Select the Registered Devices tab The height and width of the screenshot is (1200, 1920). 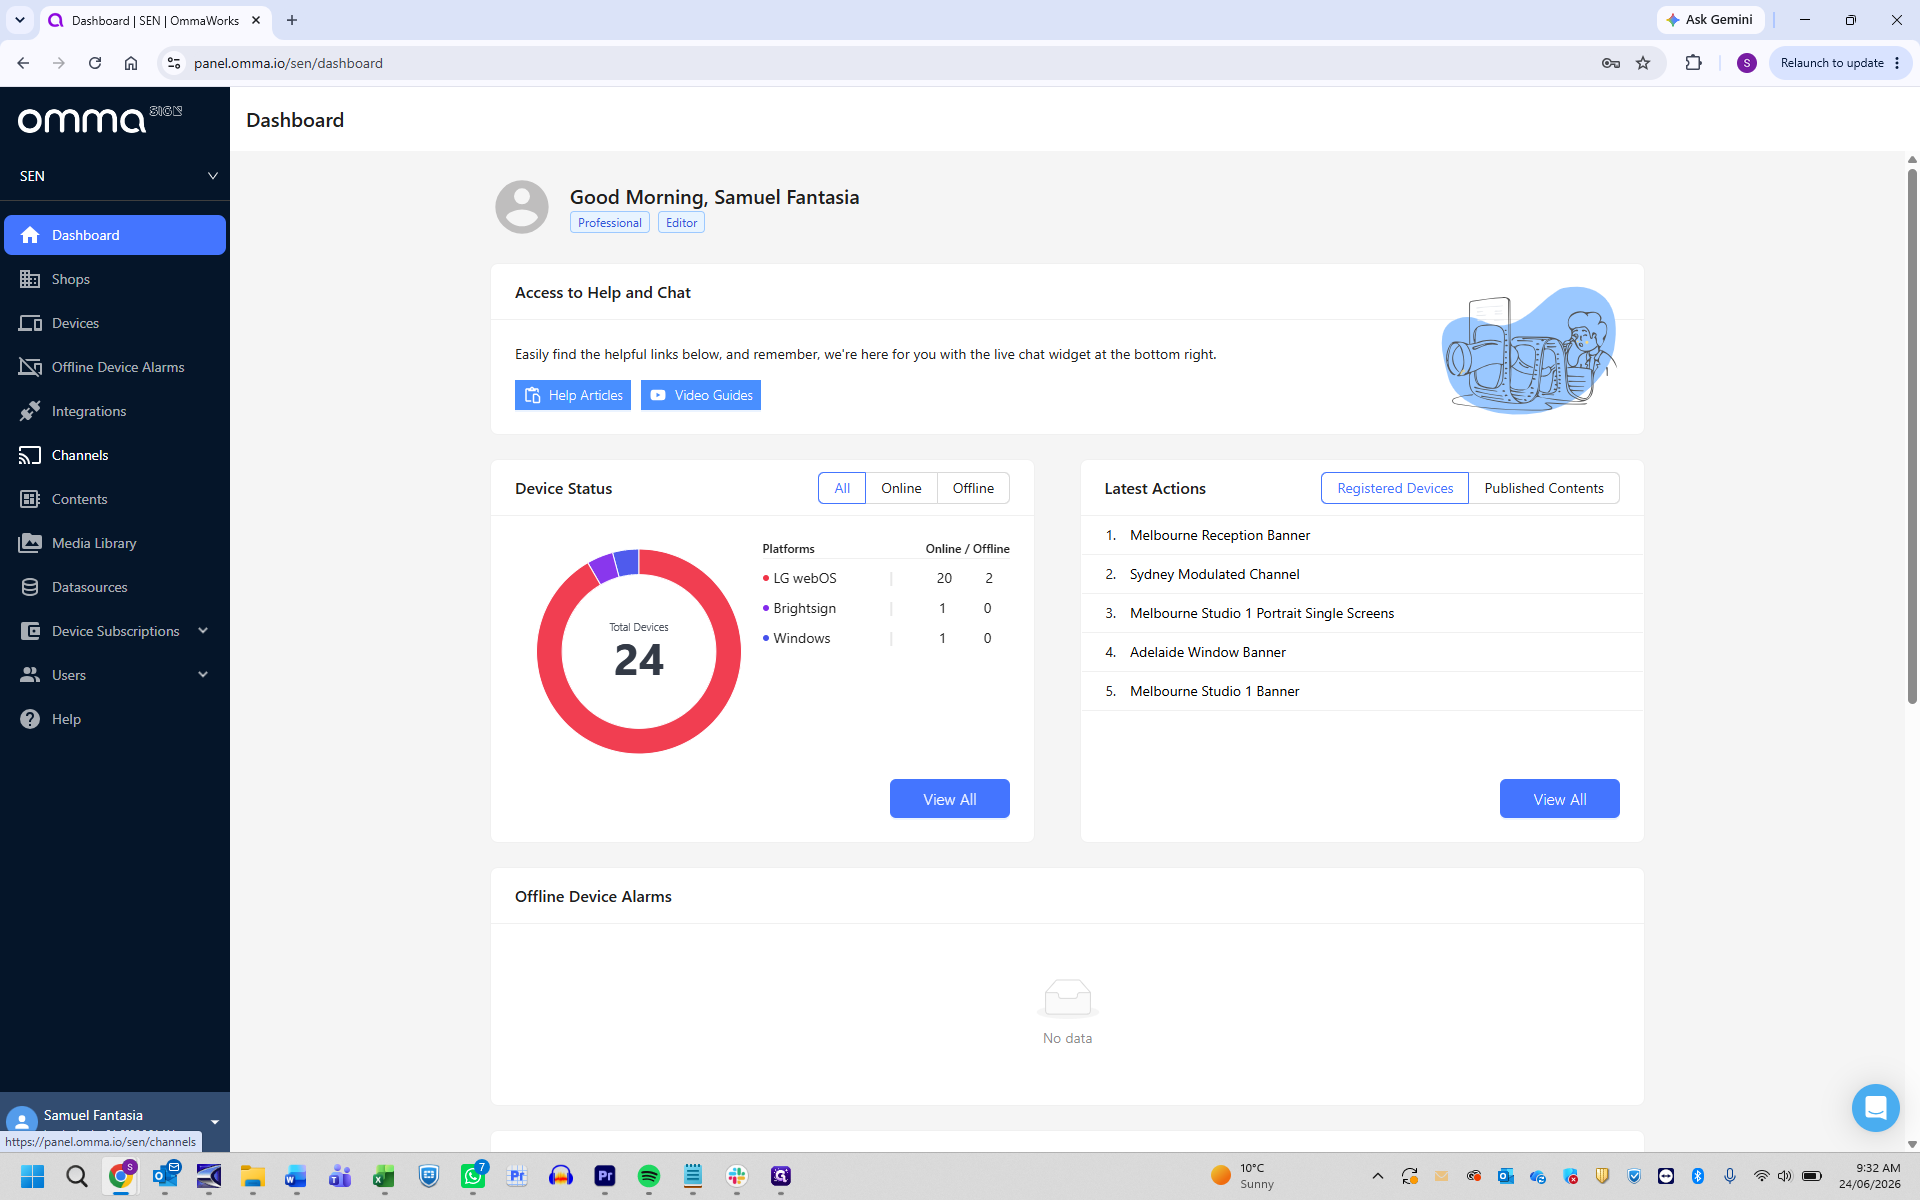[1395, 488]
